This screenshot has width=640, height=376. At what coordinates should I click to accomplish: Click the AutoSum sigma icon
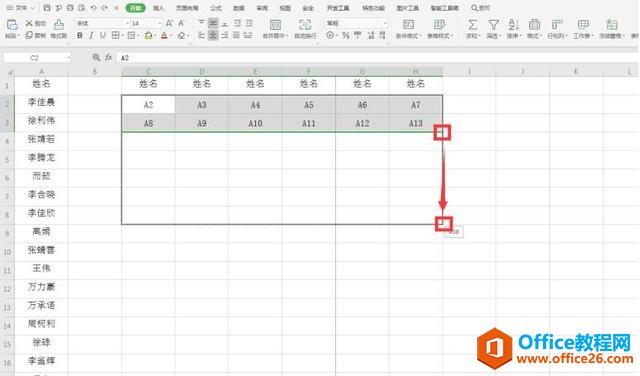(472, 25)
